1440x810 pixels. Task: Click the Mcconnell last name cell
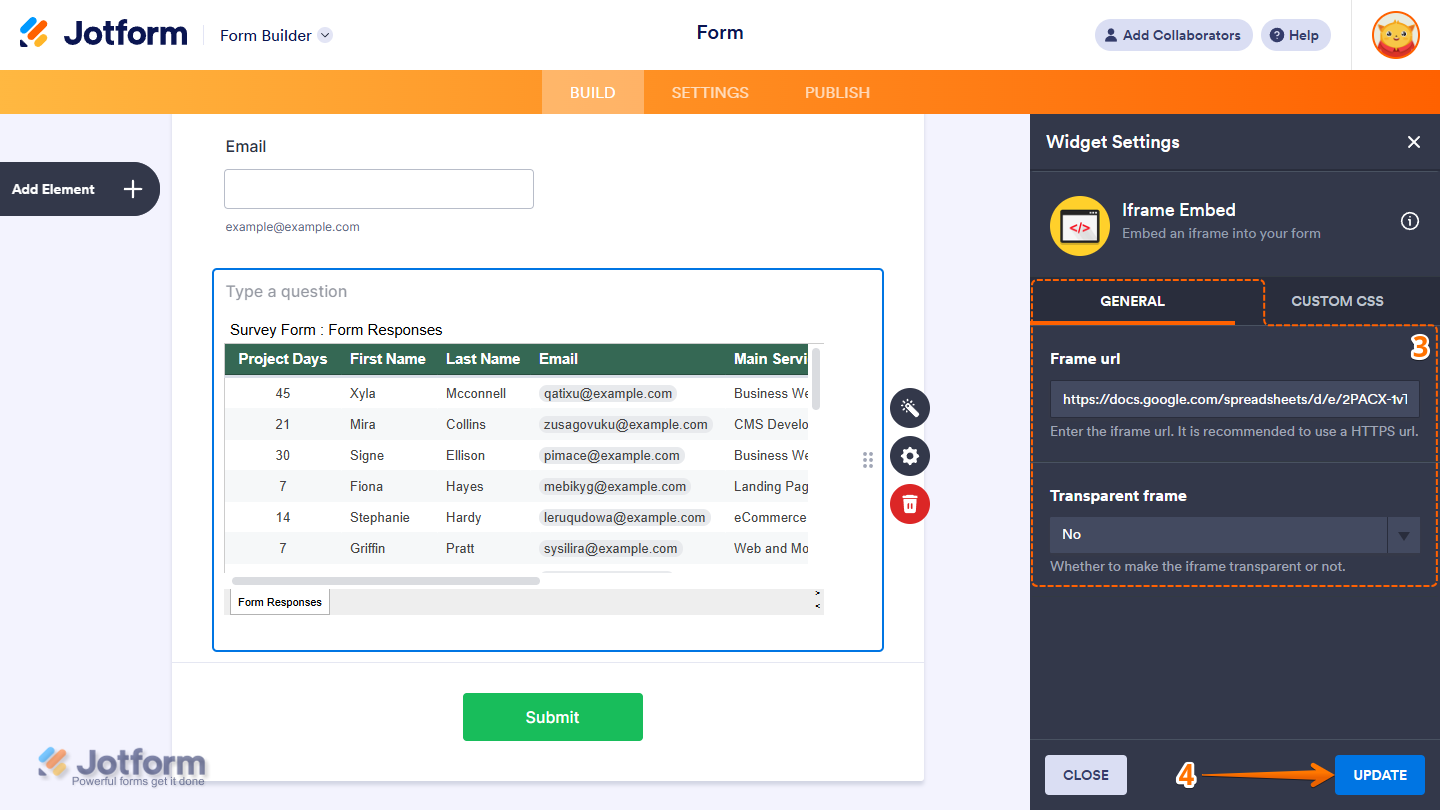tap(476, 394)
